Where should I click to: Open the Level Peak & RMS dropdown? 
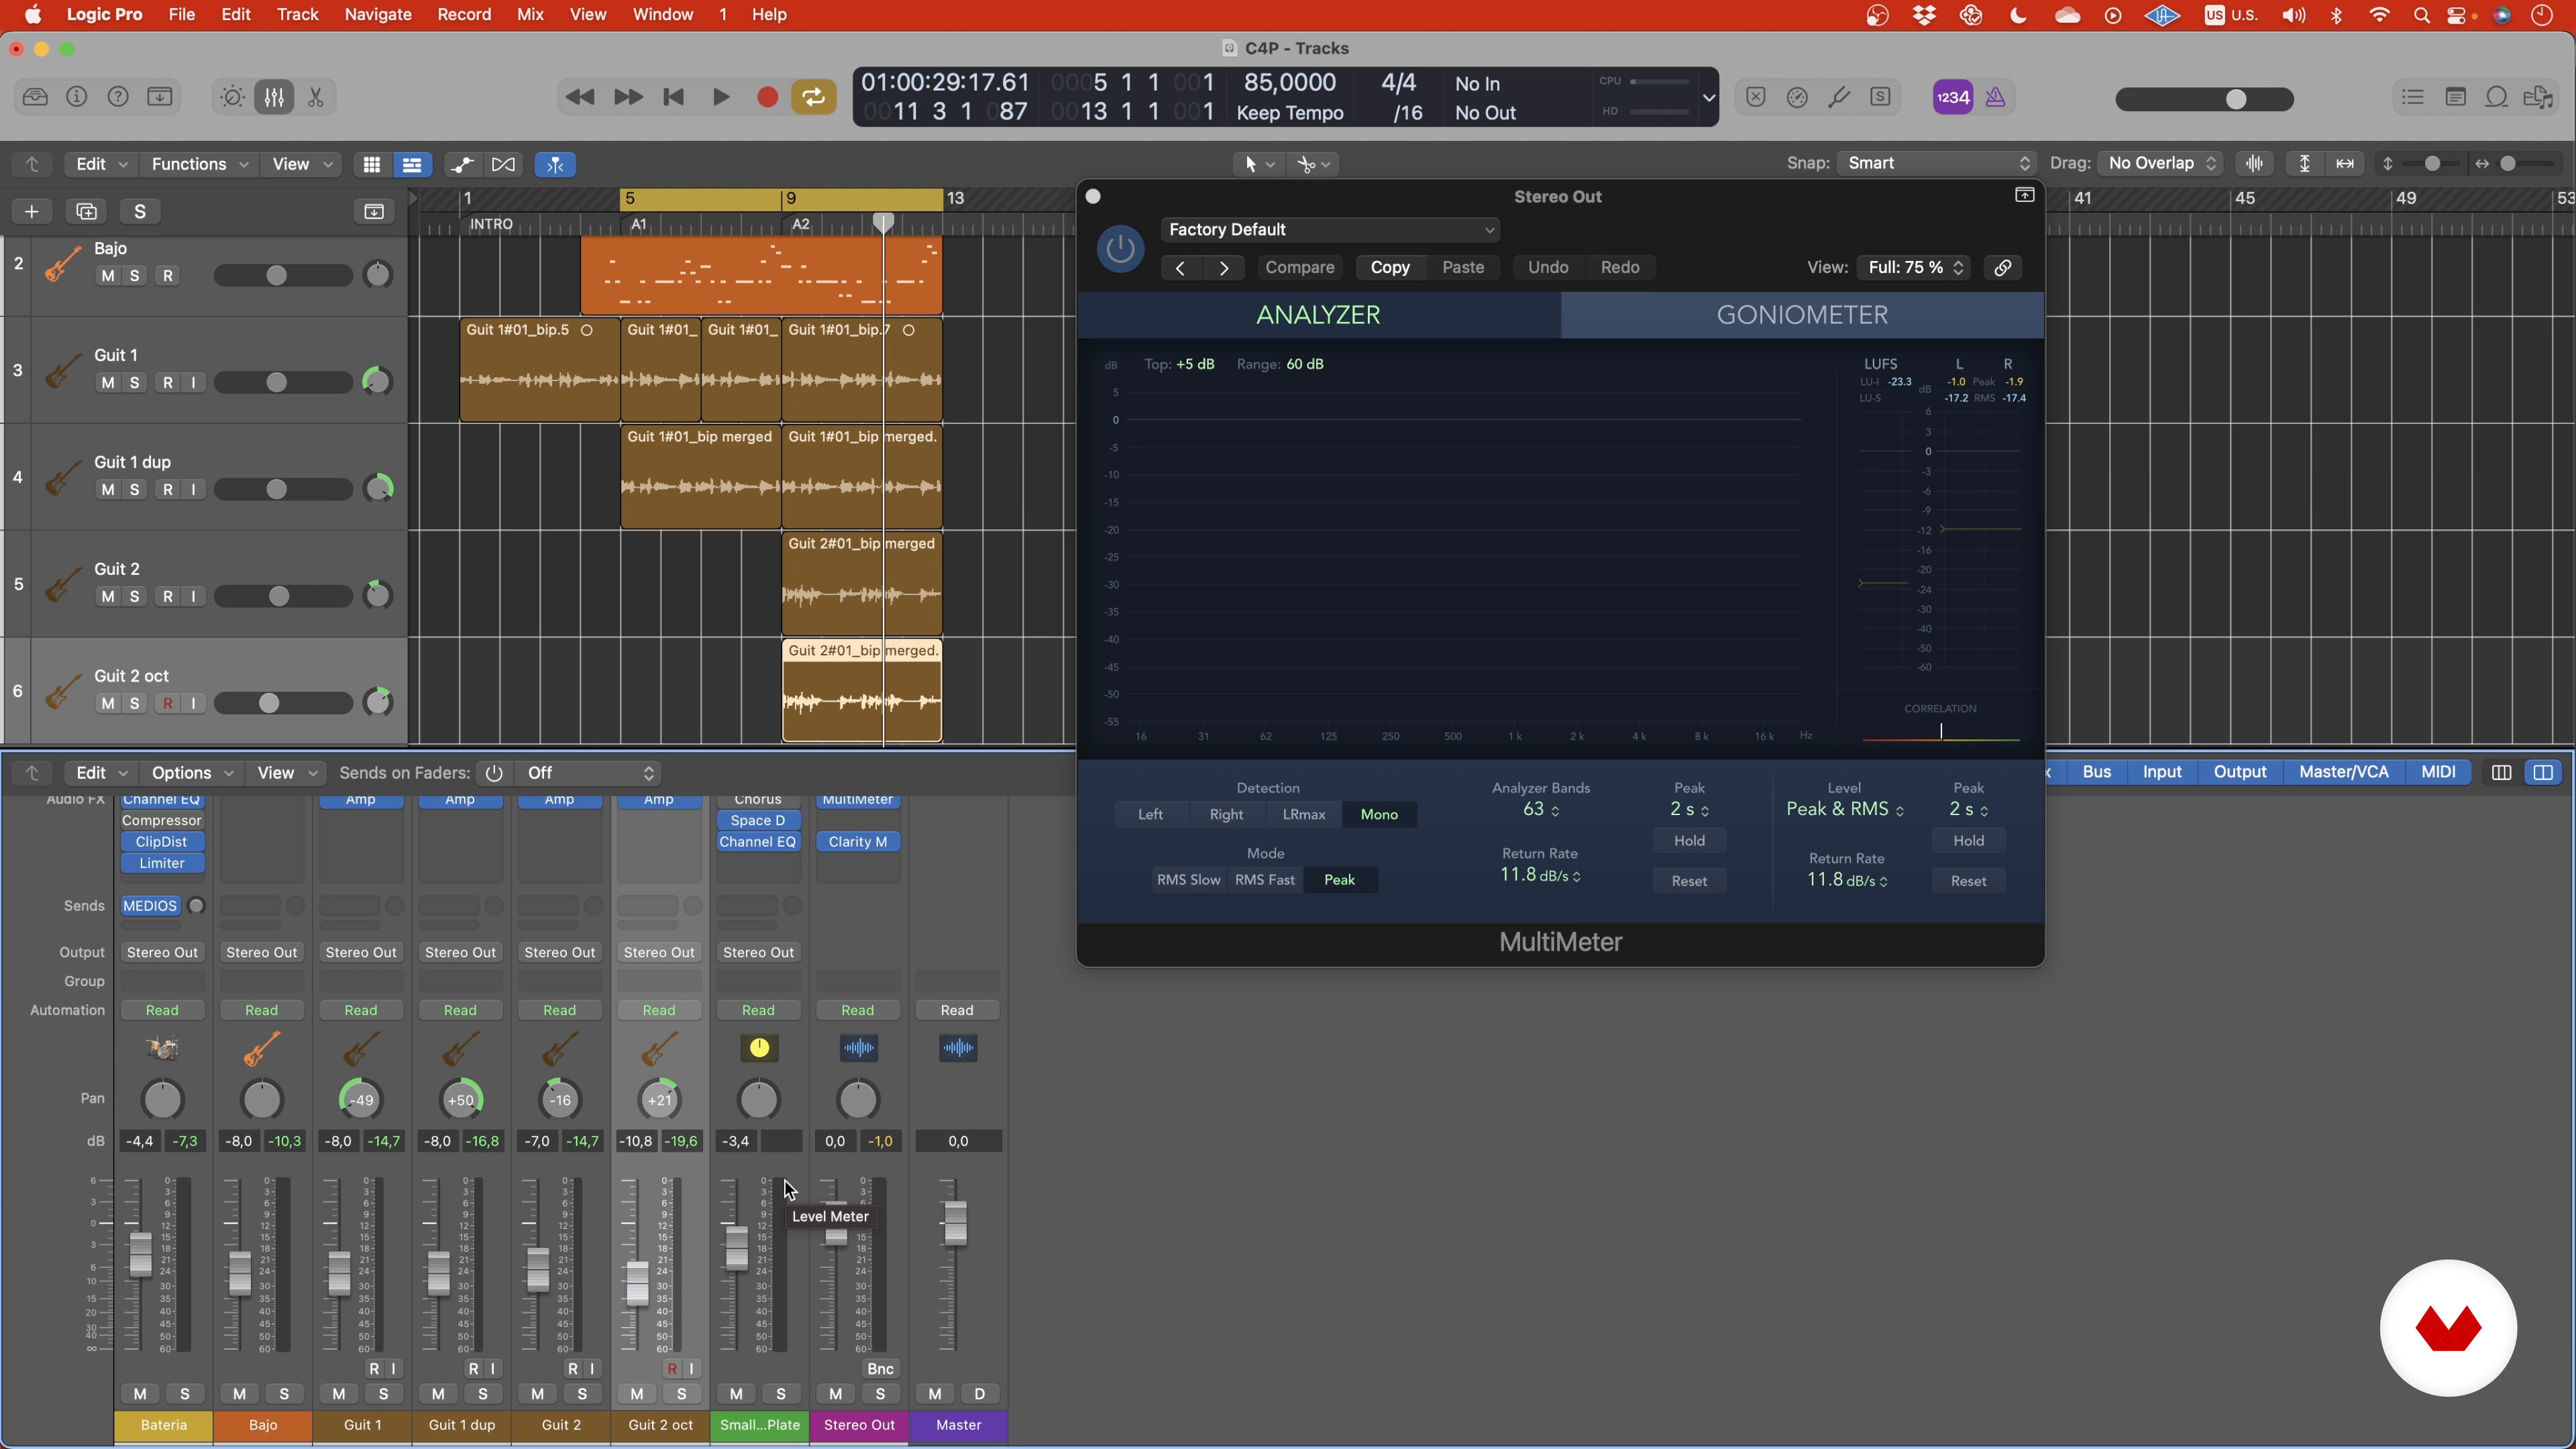click(1844, 809)
